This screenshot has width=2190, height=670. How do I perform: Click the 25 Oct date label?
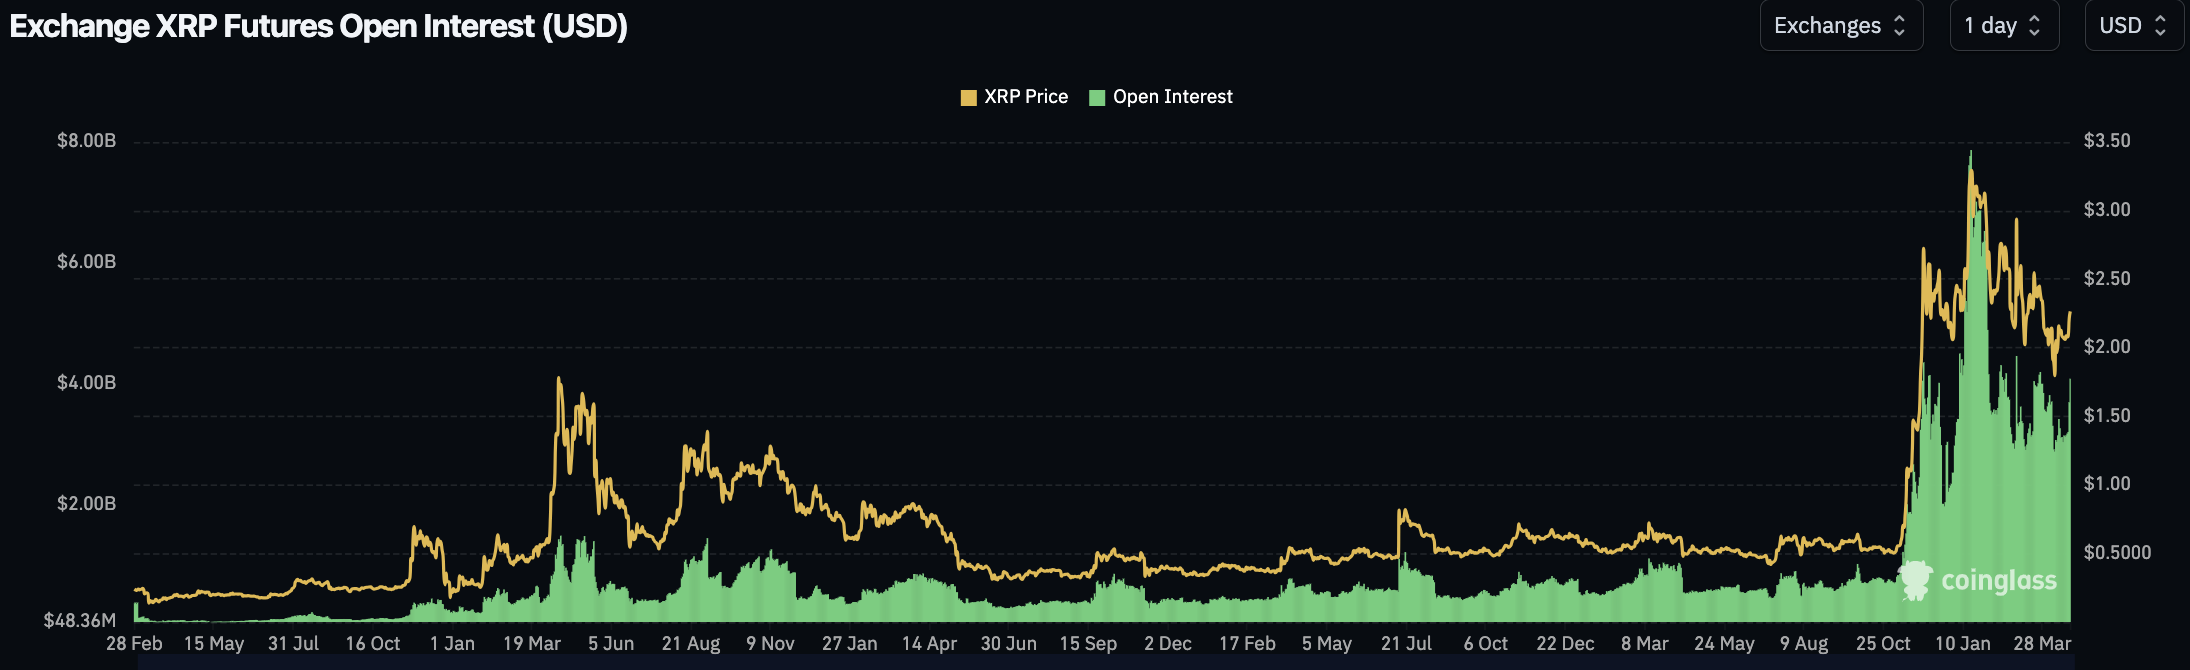click(1883, 644)
